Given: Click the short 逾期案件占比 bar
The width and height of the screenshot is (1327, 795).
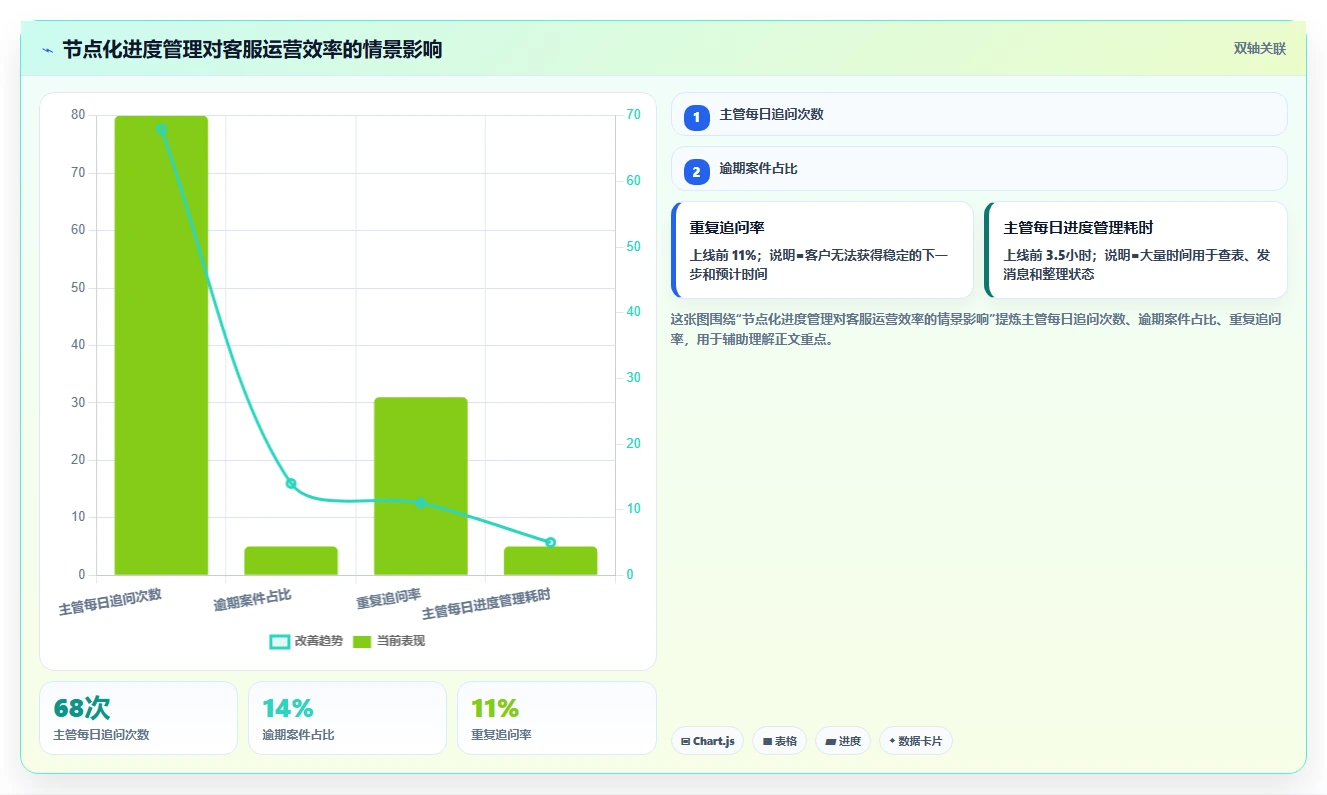Looking at the screenshot, I should (x=291, y=561).
